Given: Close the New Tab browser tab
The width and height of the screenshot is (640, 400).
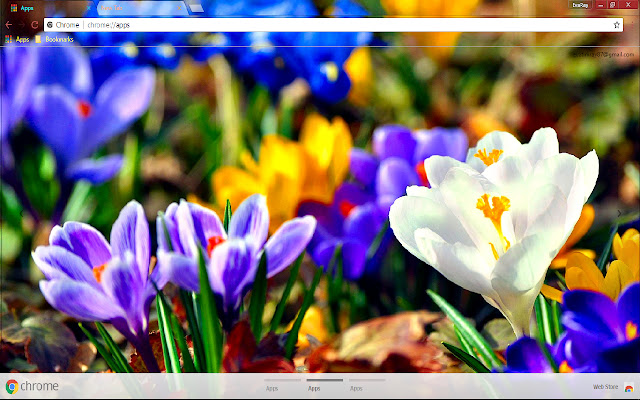Looking at the screenshot, I should 179,8.
